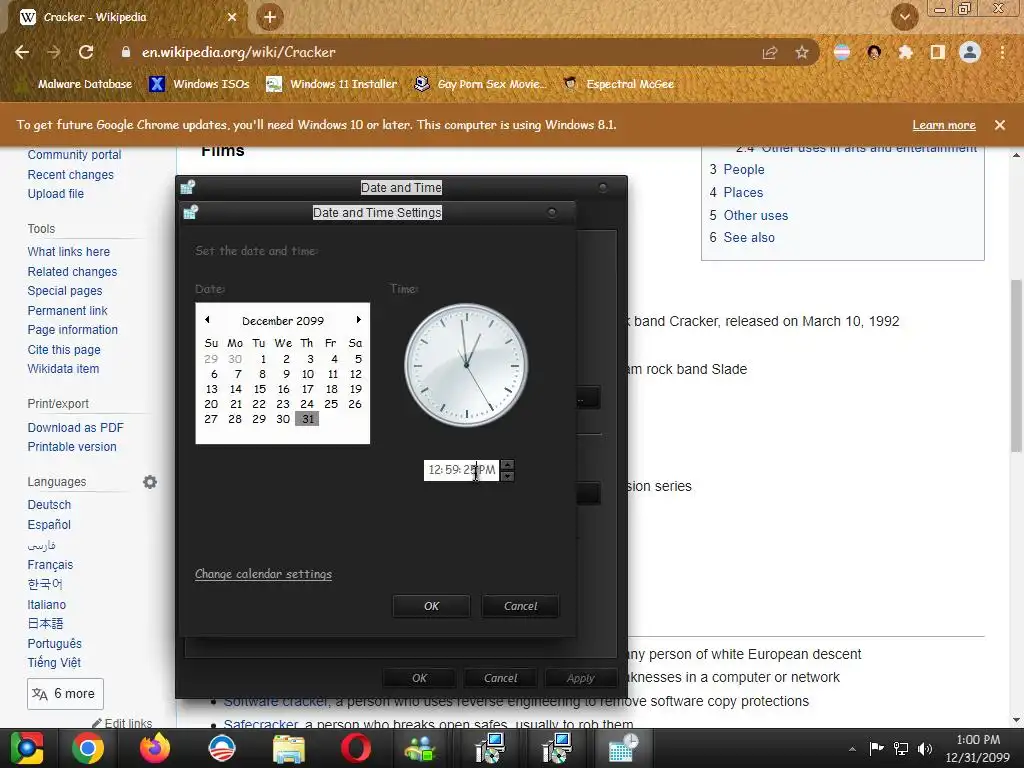The image size is (1024, 768).
Task: Switch to the Deutsch language version
Action: pos(49,505)
